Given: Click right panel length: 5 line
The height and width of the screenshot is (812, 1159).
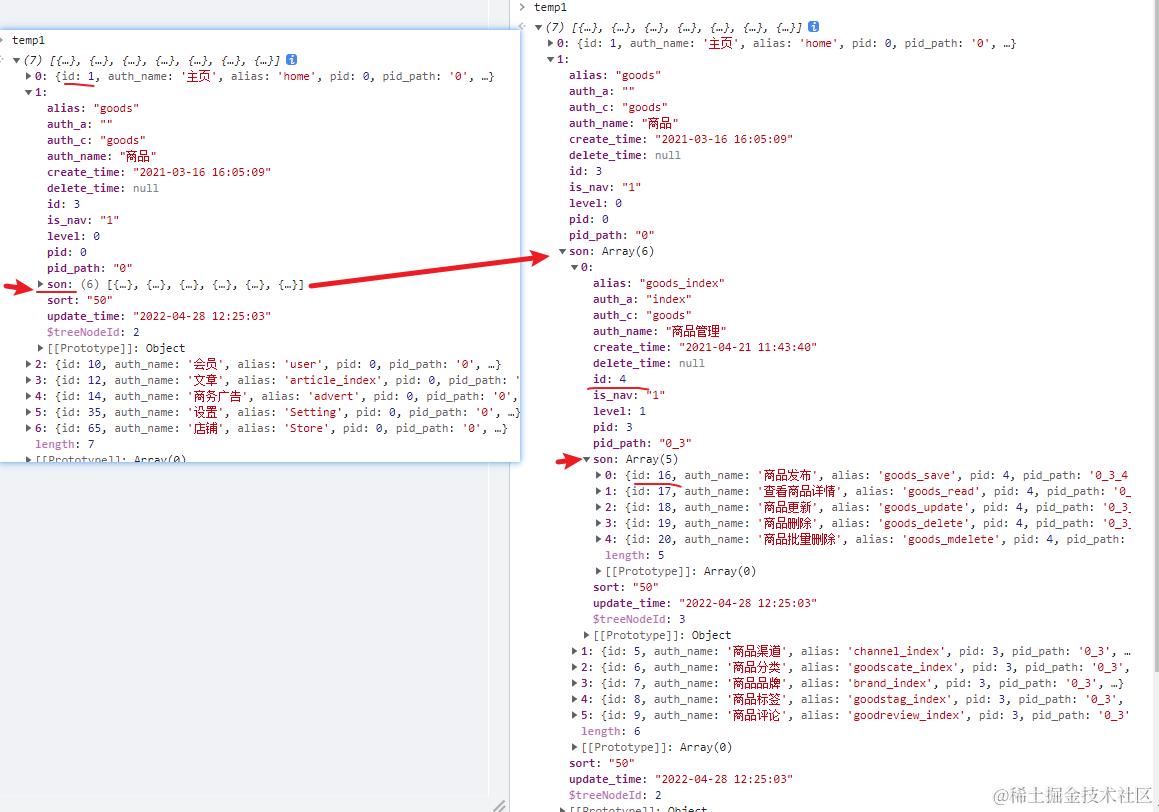Looking at the screenshot, I should click(x=635, y=556).
